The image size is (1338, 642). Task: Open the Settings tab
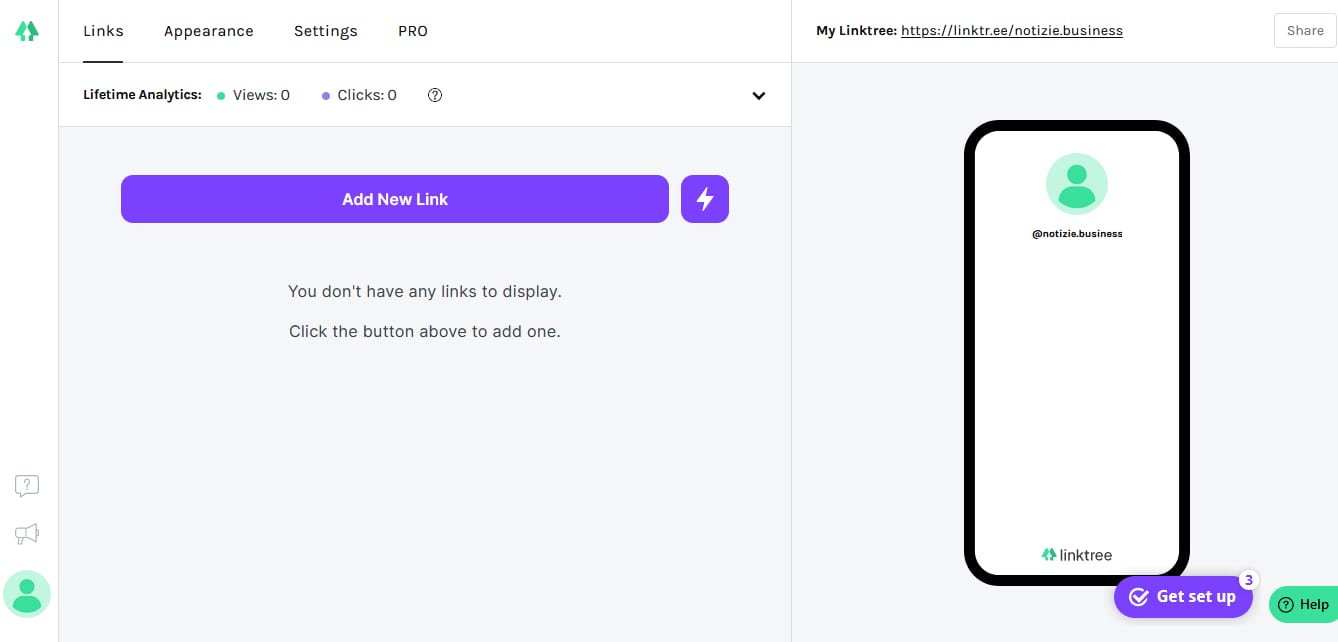point(325,31)
